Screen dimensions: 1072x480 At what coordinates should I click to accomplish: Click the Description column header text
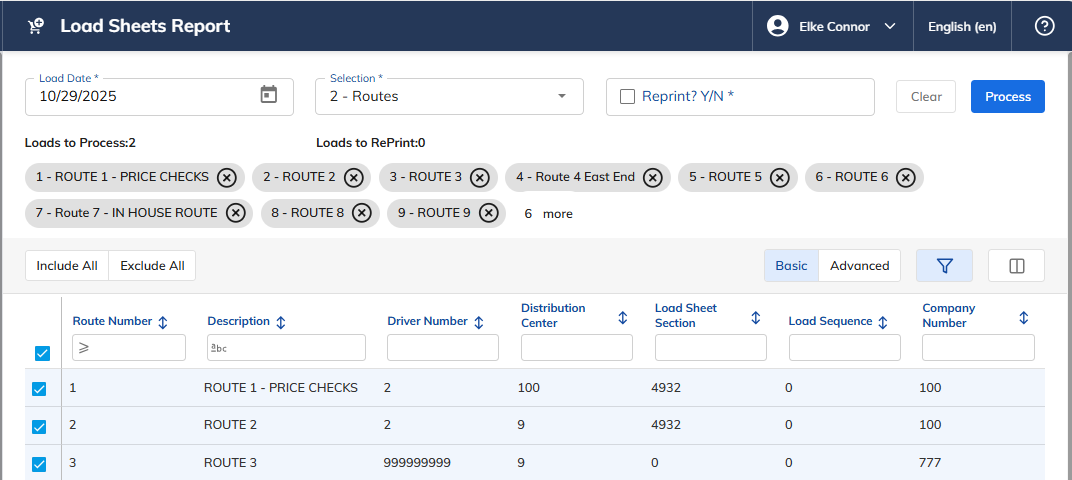pos(239,321)
